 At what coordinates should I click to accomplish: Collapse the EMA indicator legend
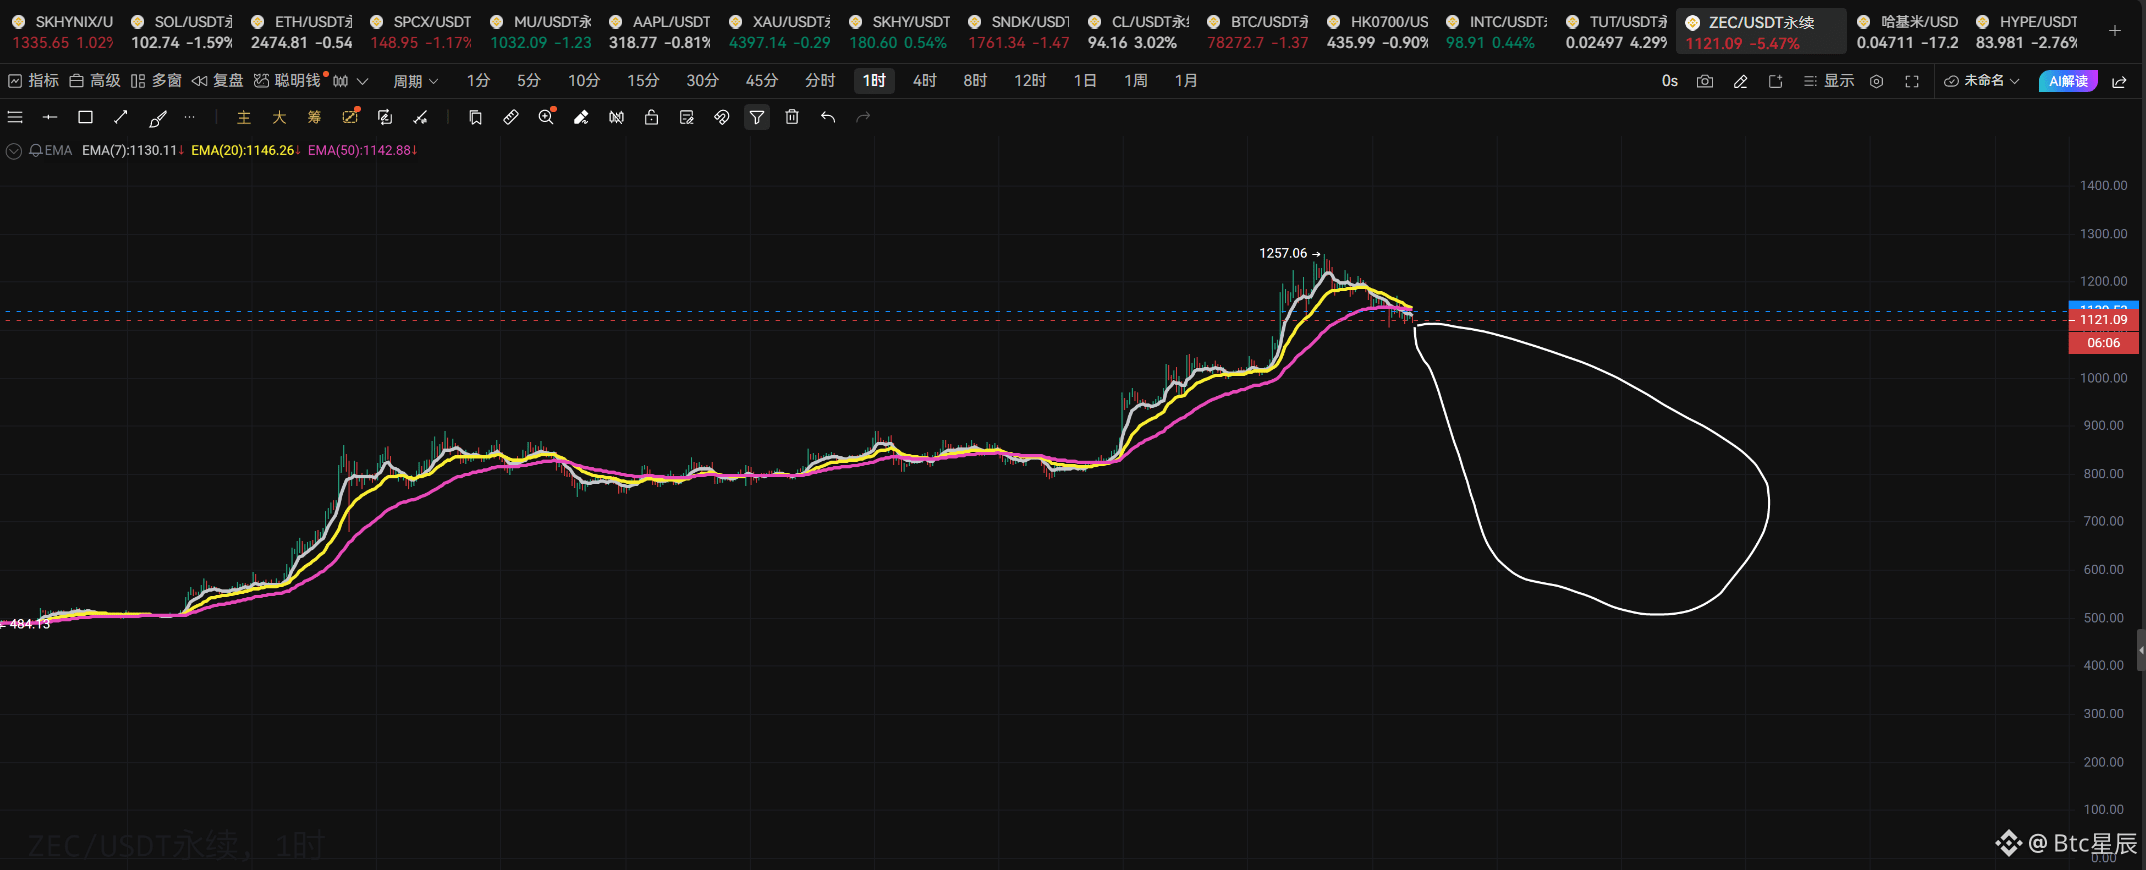coord(14,151)
